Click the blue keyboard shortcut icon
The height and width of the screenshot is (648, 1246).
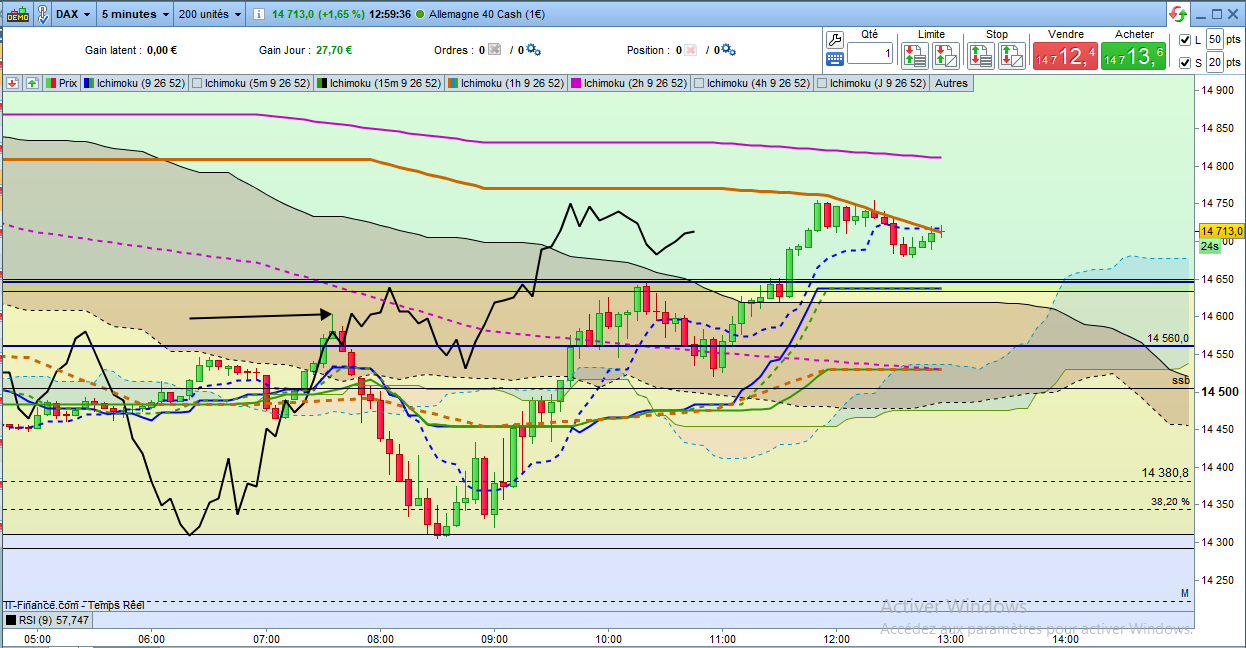[x=835, y=59]
